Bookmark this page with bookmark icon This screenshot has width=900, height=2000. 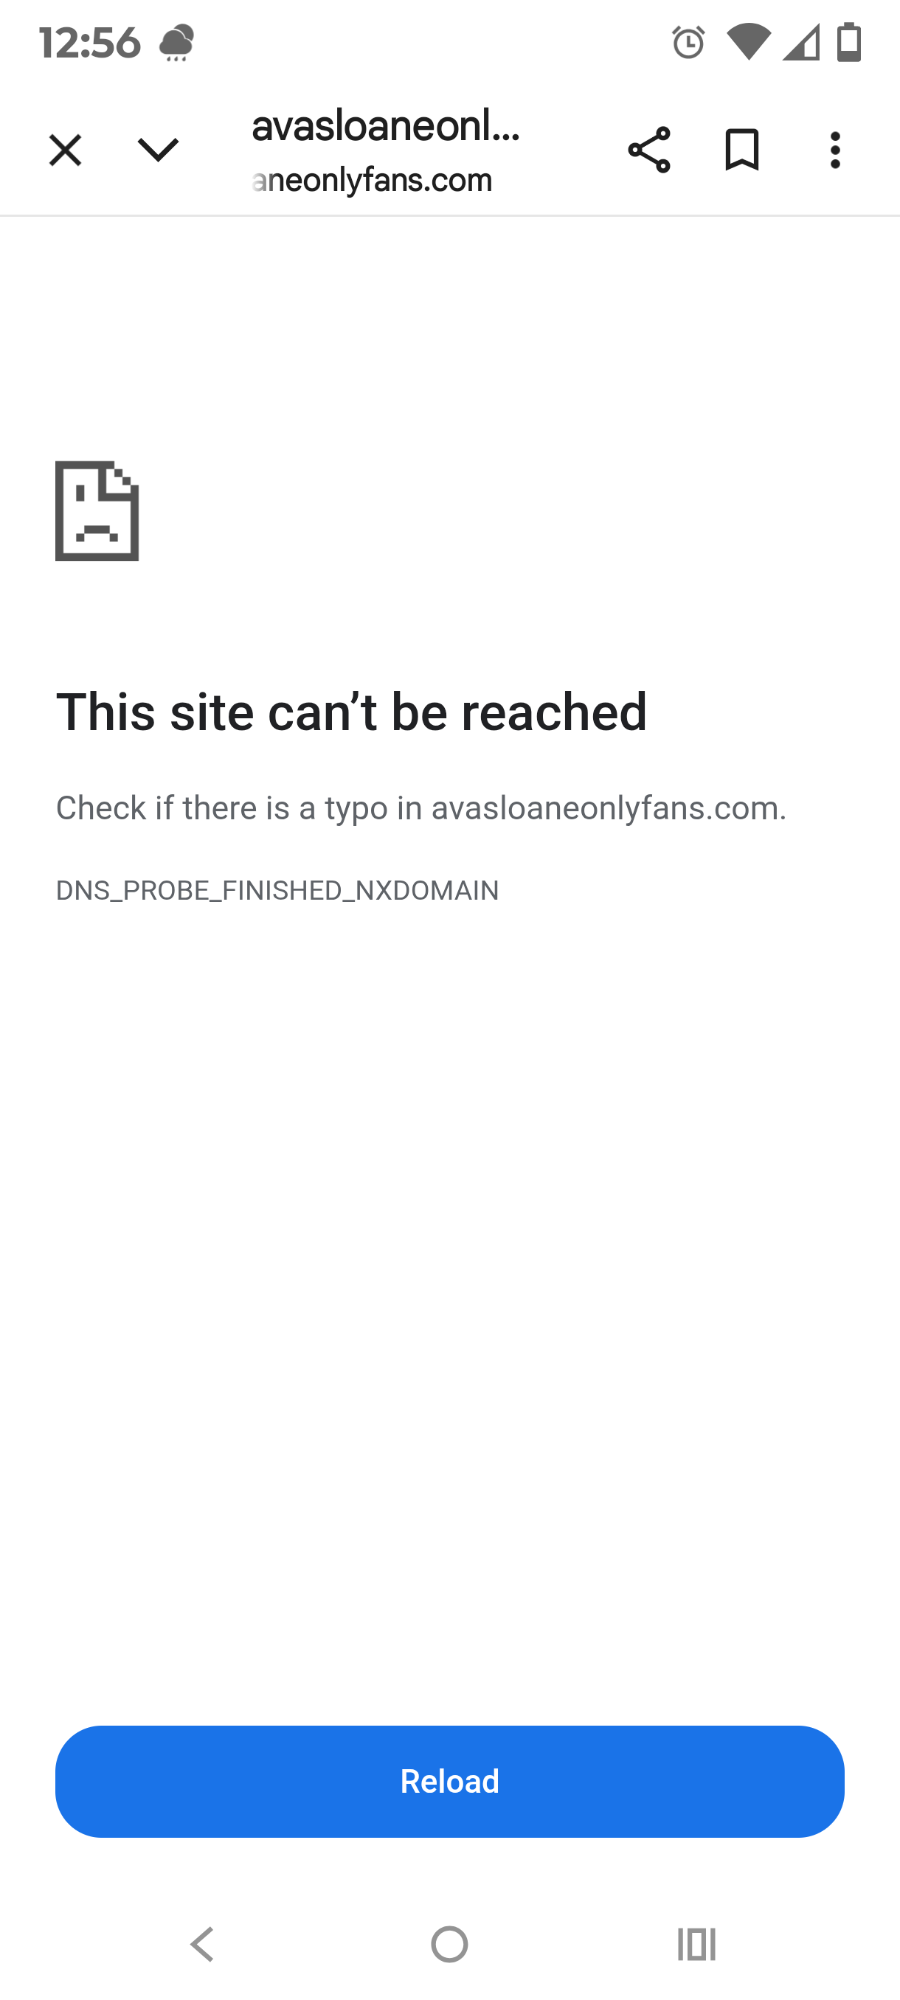point(742,150)
